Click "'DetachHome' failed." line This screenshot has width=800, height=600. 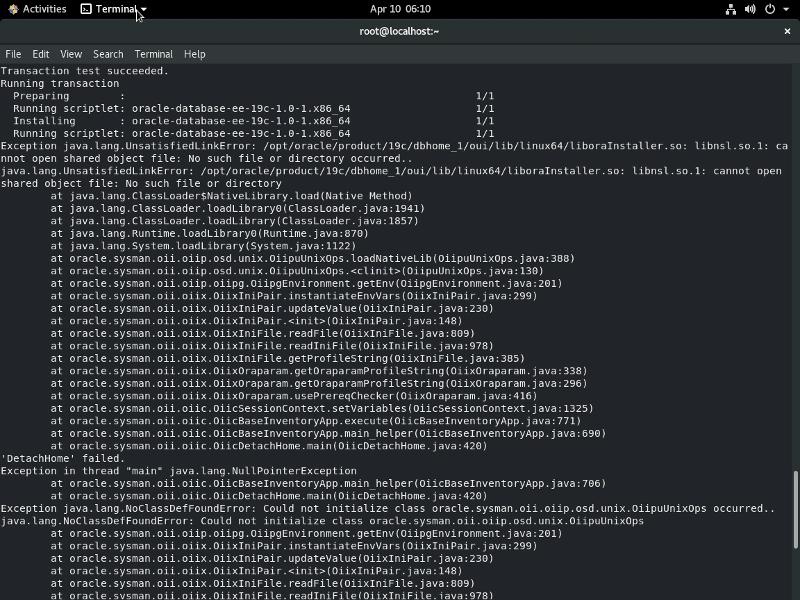pos(63,458)
